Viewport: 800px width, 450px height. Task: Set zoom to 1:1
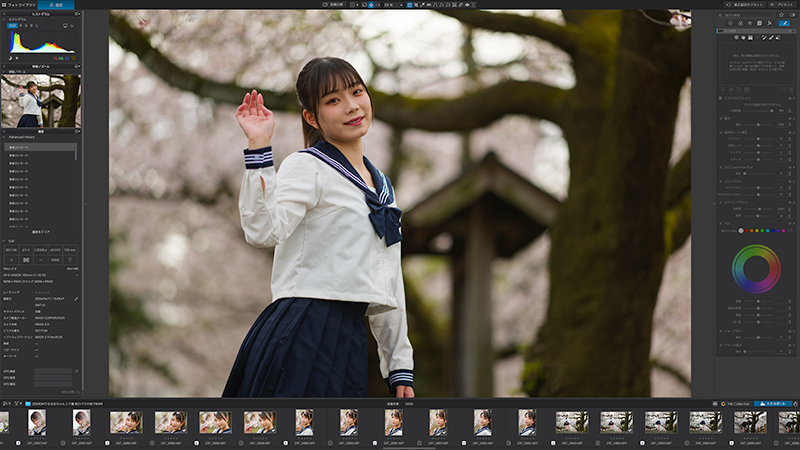pos(378,5)
